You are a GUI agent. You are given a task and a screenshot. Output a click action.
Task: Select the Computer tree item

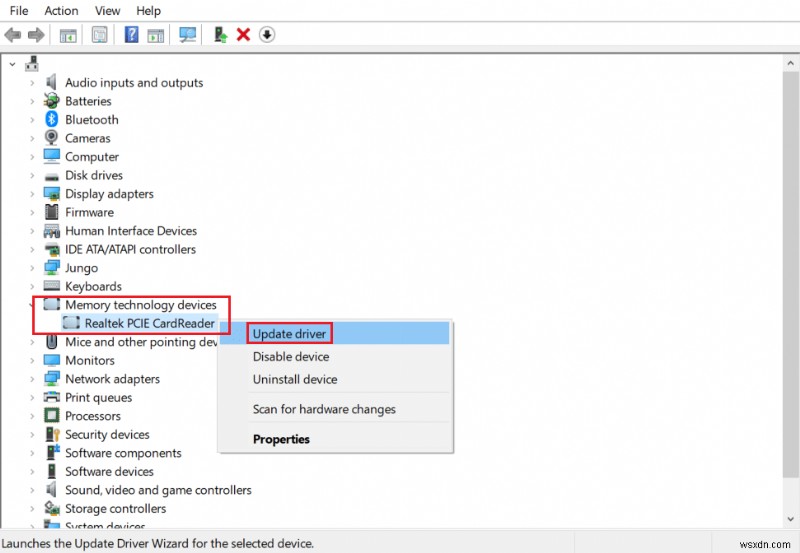92,157
